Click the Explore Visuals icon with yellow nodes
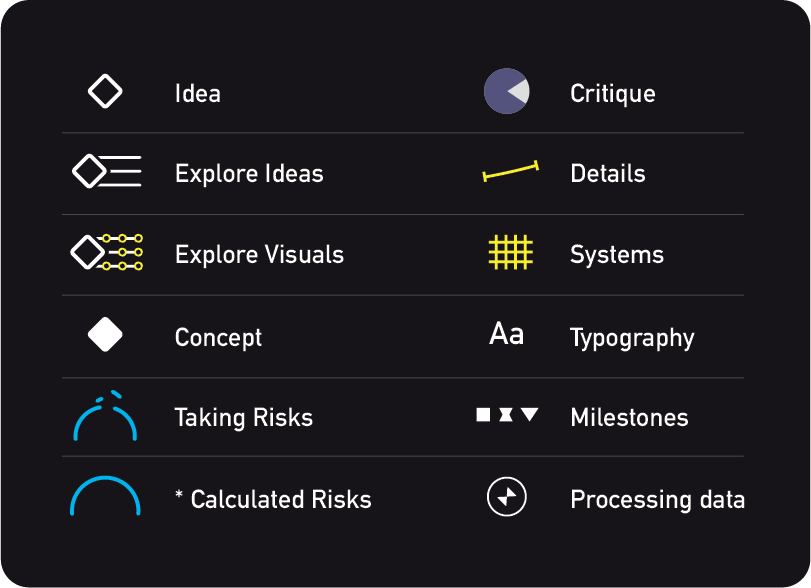This screenshot has width=811, height=588. pyautogui.click(x=107, y=252)
